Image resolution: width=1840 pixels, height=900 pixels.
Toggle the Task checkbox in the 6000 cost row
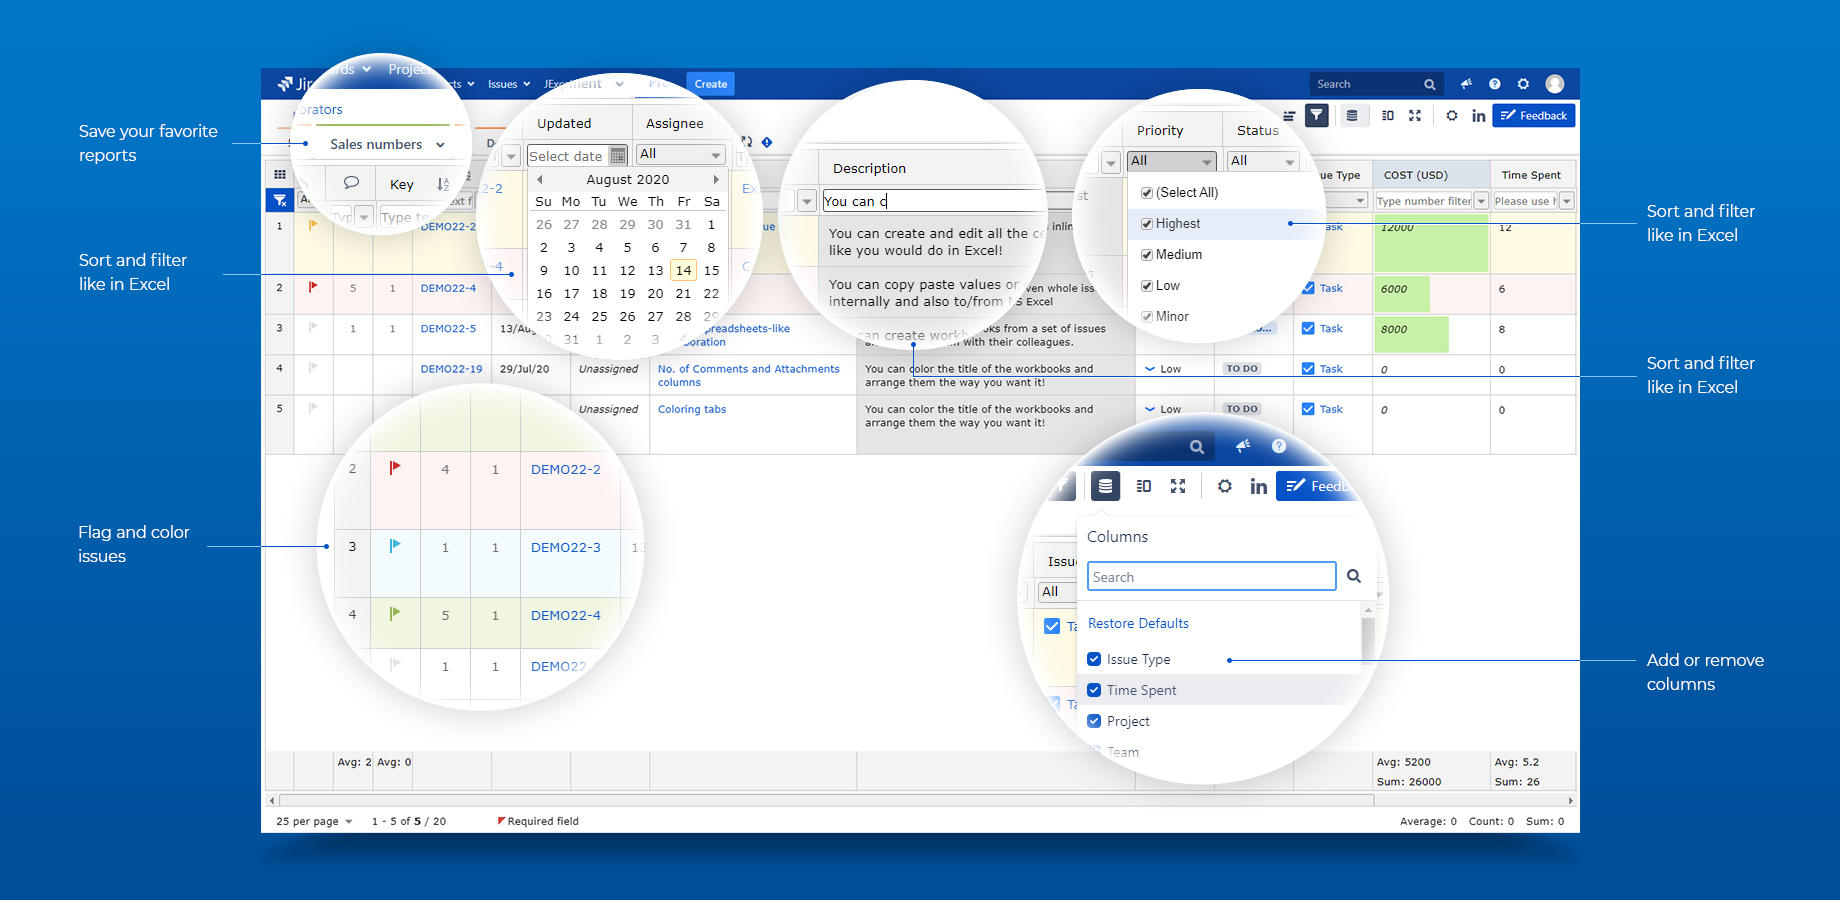tap(1308, 288)
